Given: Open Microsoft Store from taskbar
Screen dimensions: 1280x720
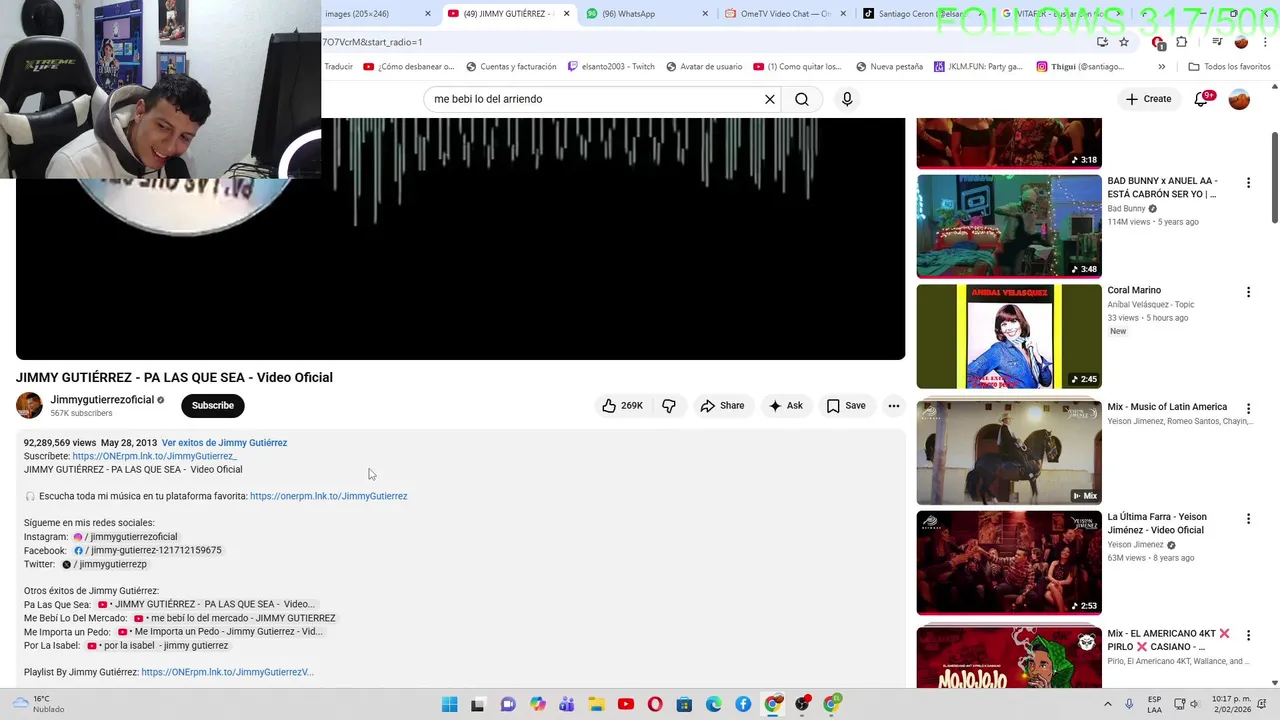Looking at the screenshot, I should tap(684, 705).
